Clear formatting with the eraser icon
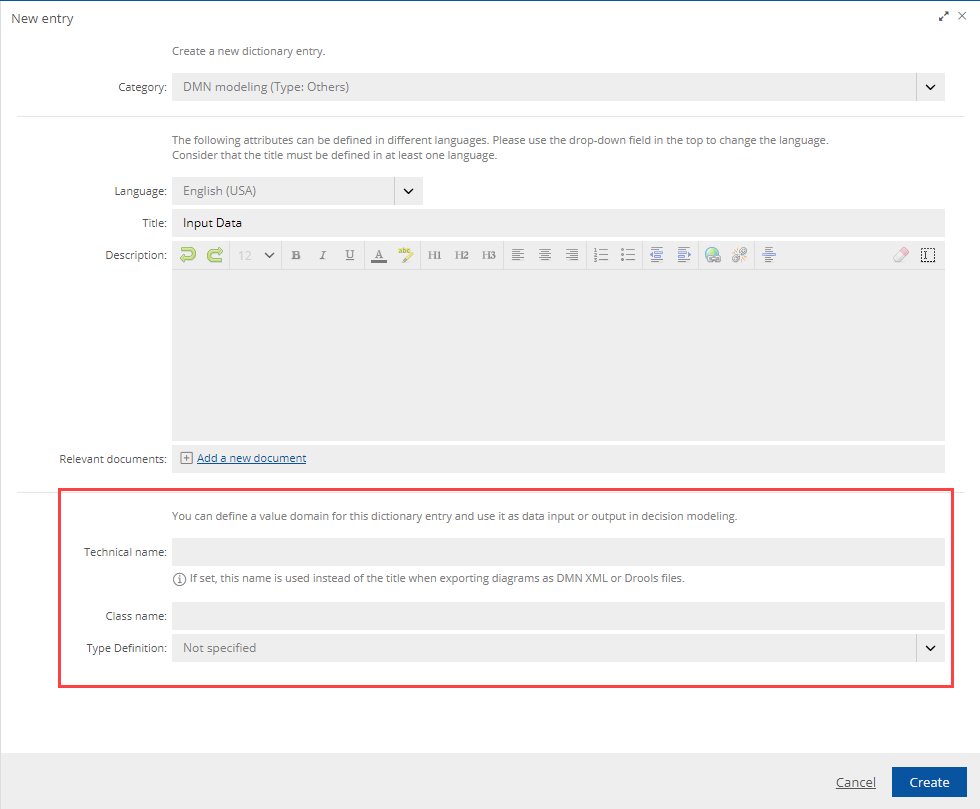 tap(900, 255)
